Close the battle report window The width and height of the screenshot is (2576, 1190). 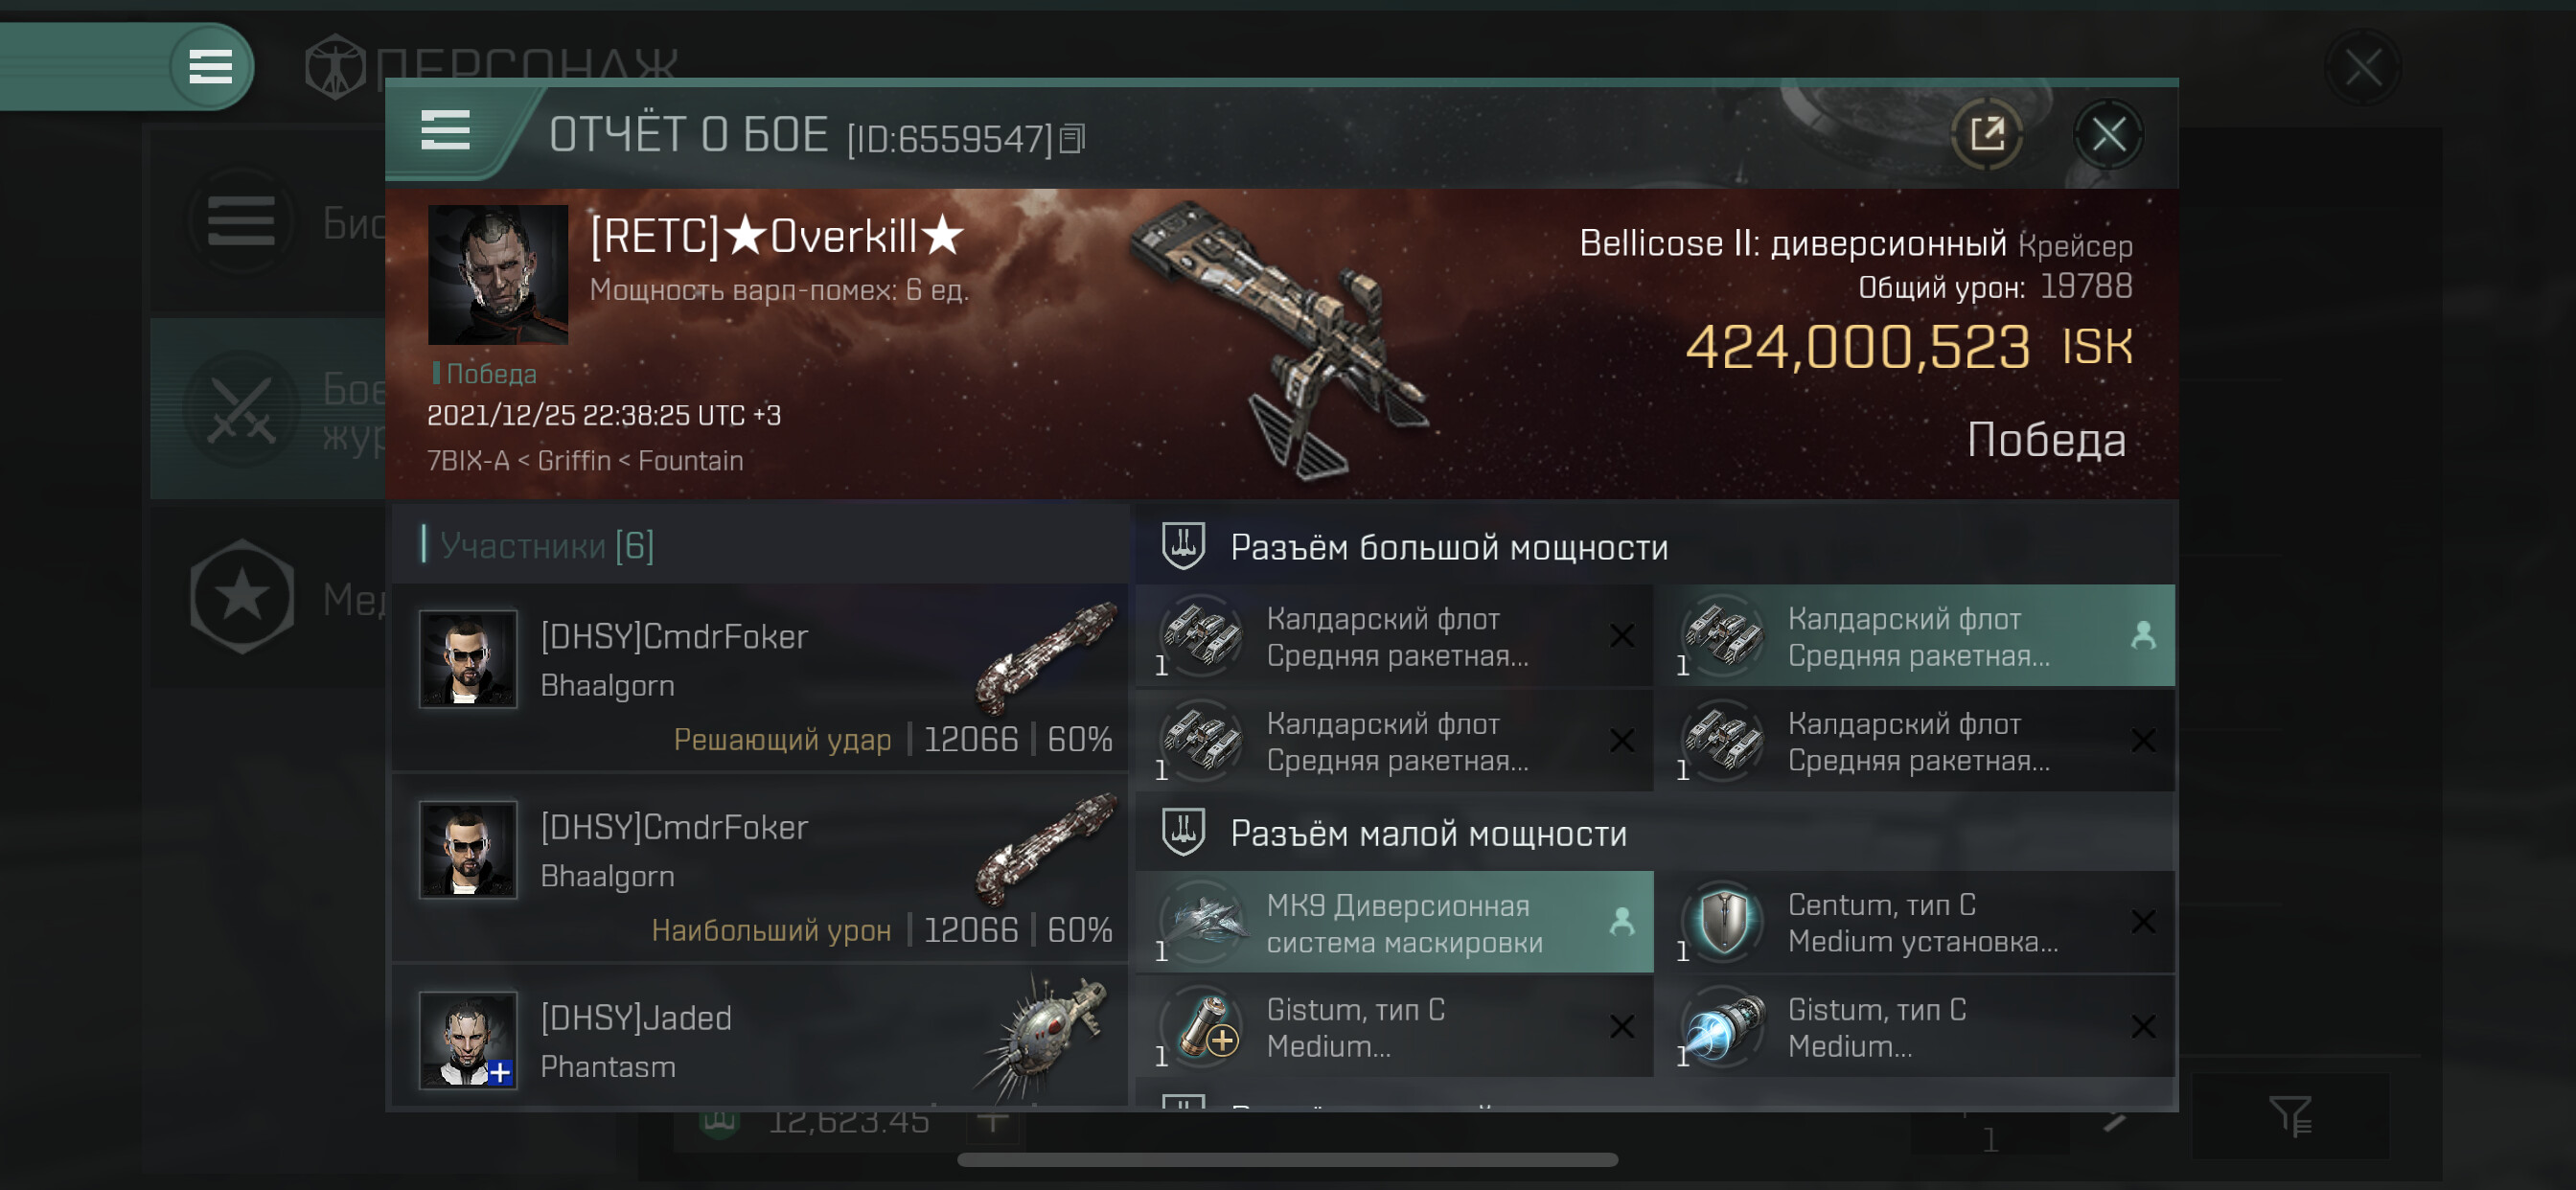click(2108, 134)
